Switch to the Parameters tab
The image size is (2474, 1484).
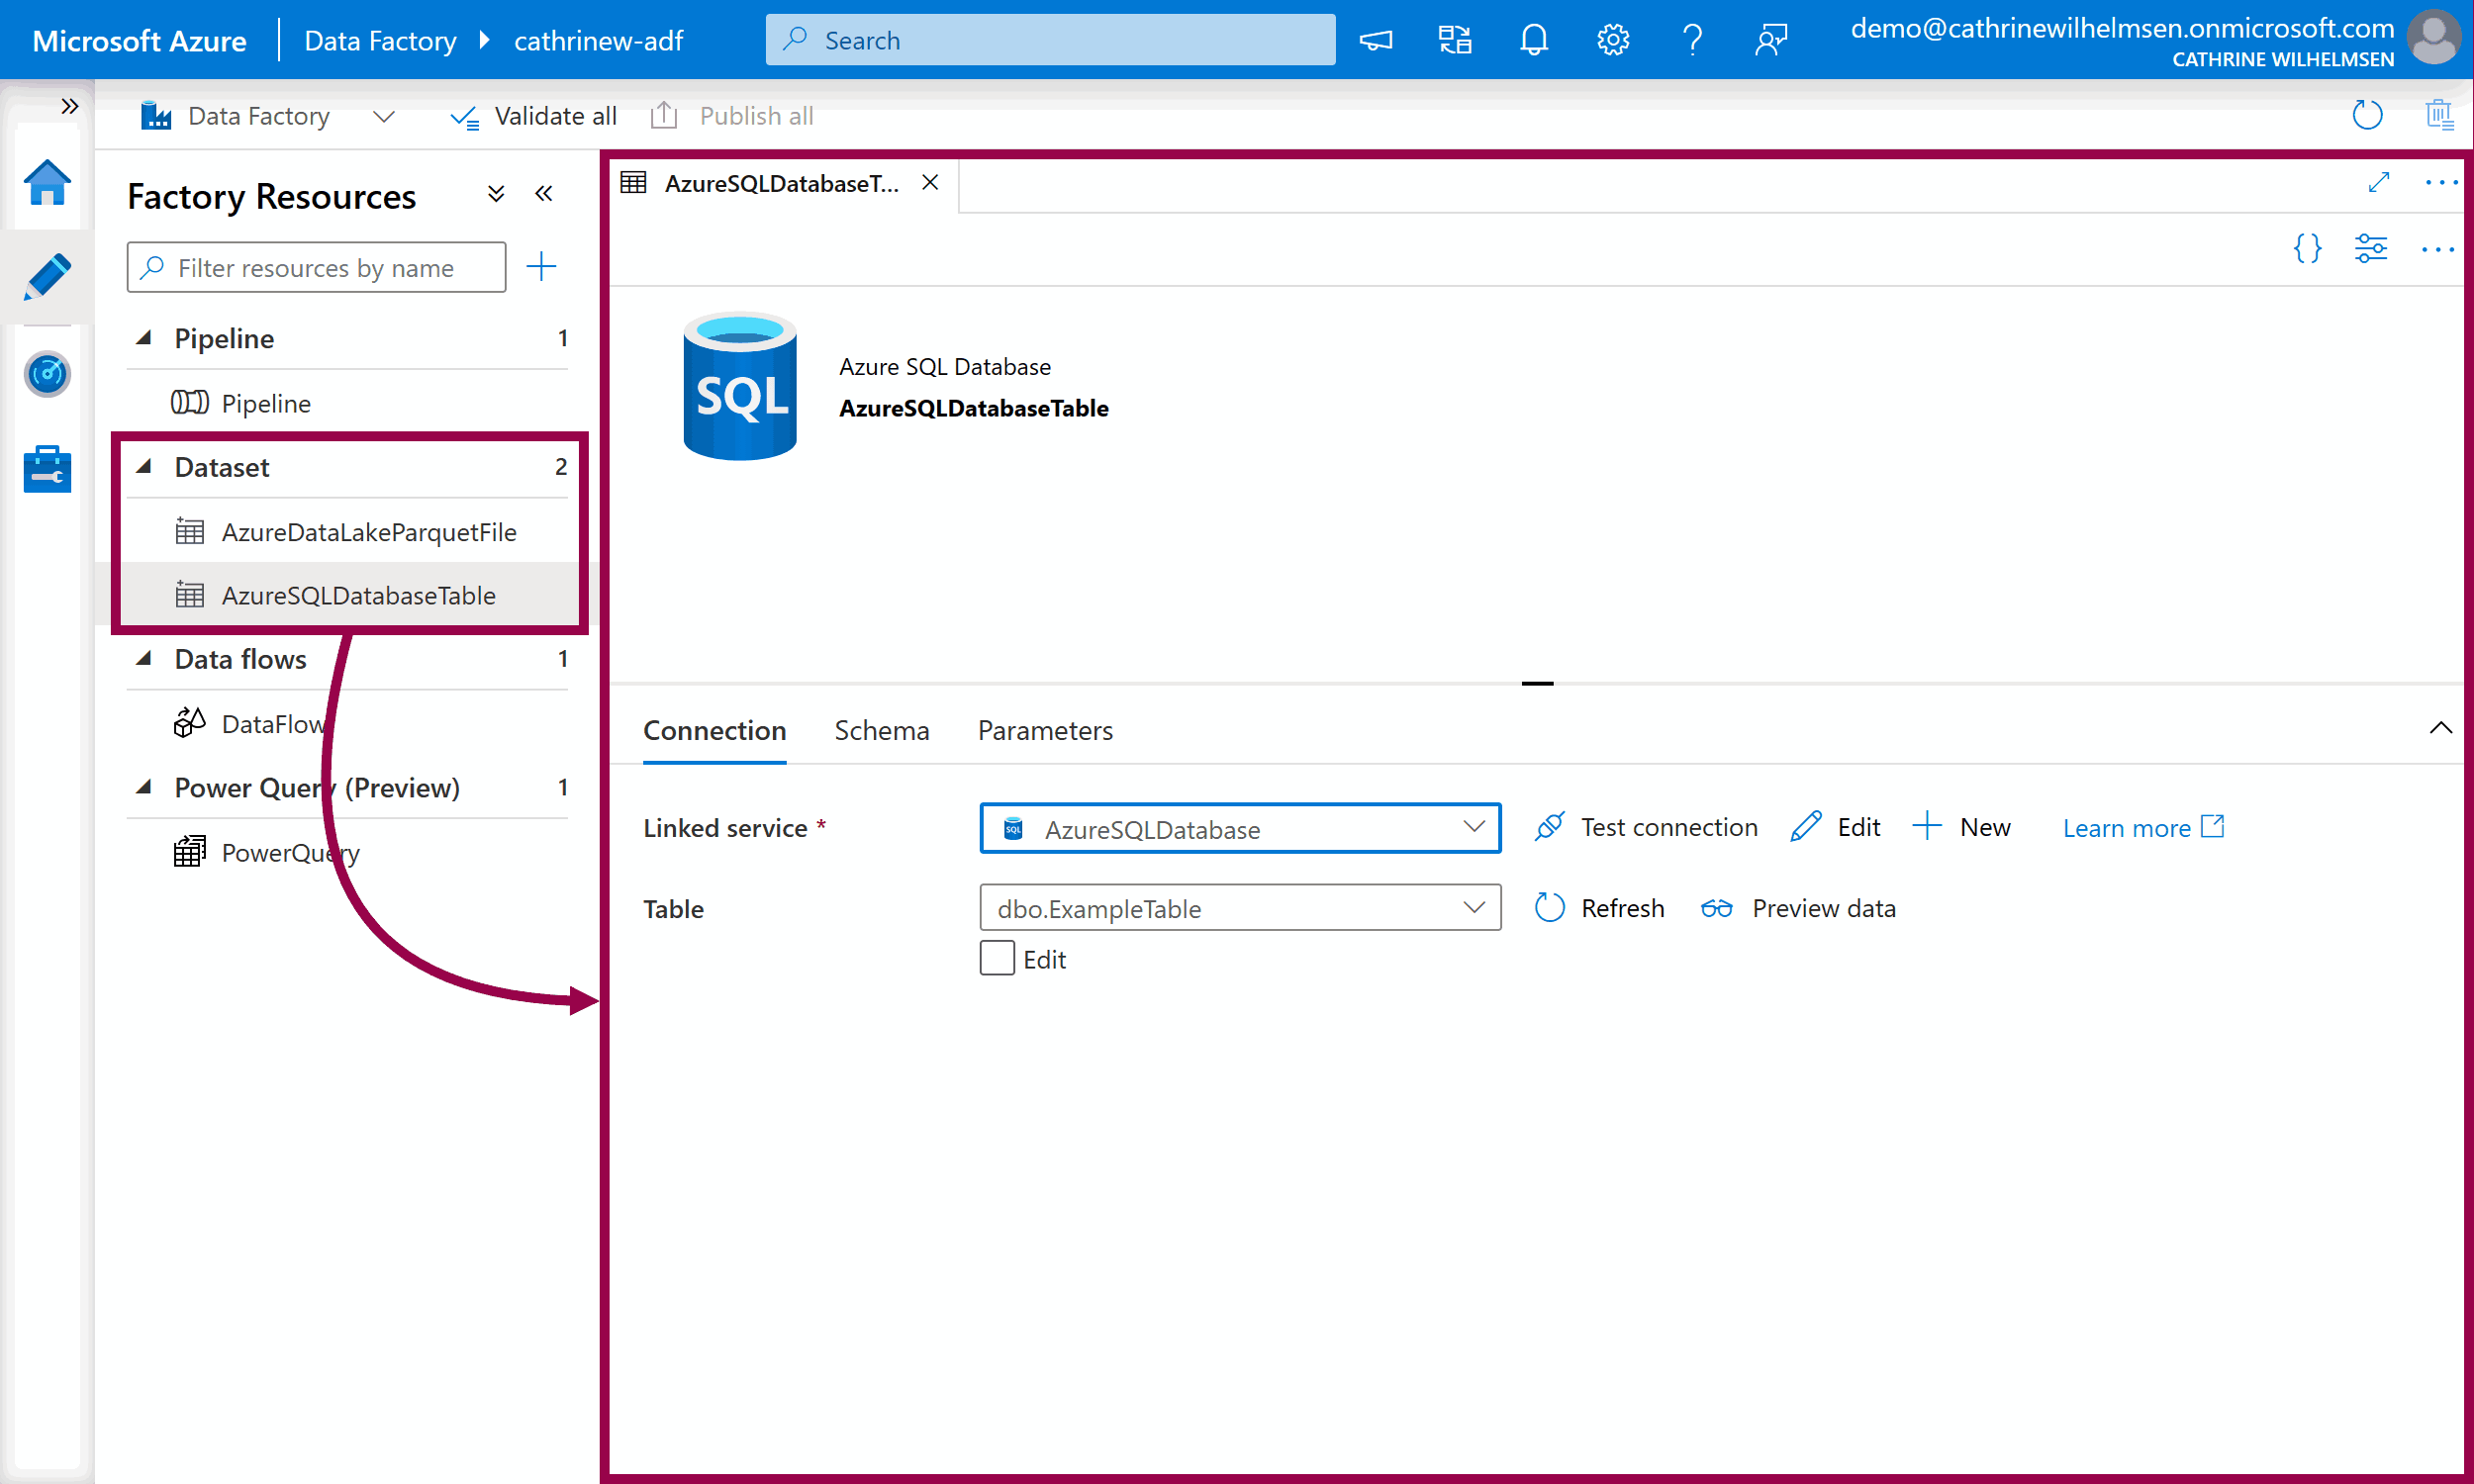(x=1044, y=730)
